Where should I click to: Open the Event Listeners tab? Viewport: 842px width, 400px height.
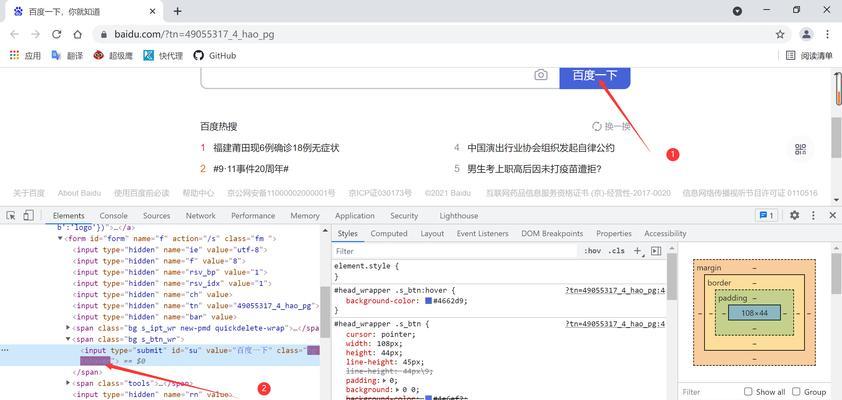tap(482, 234)
